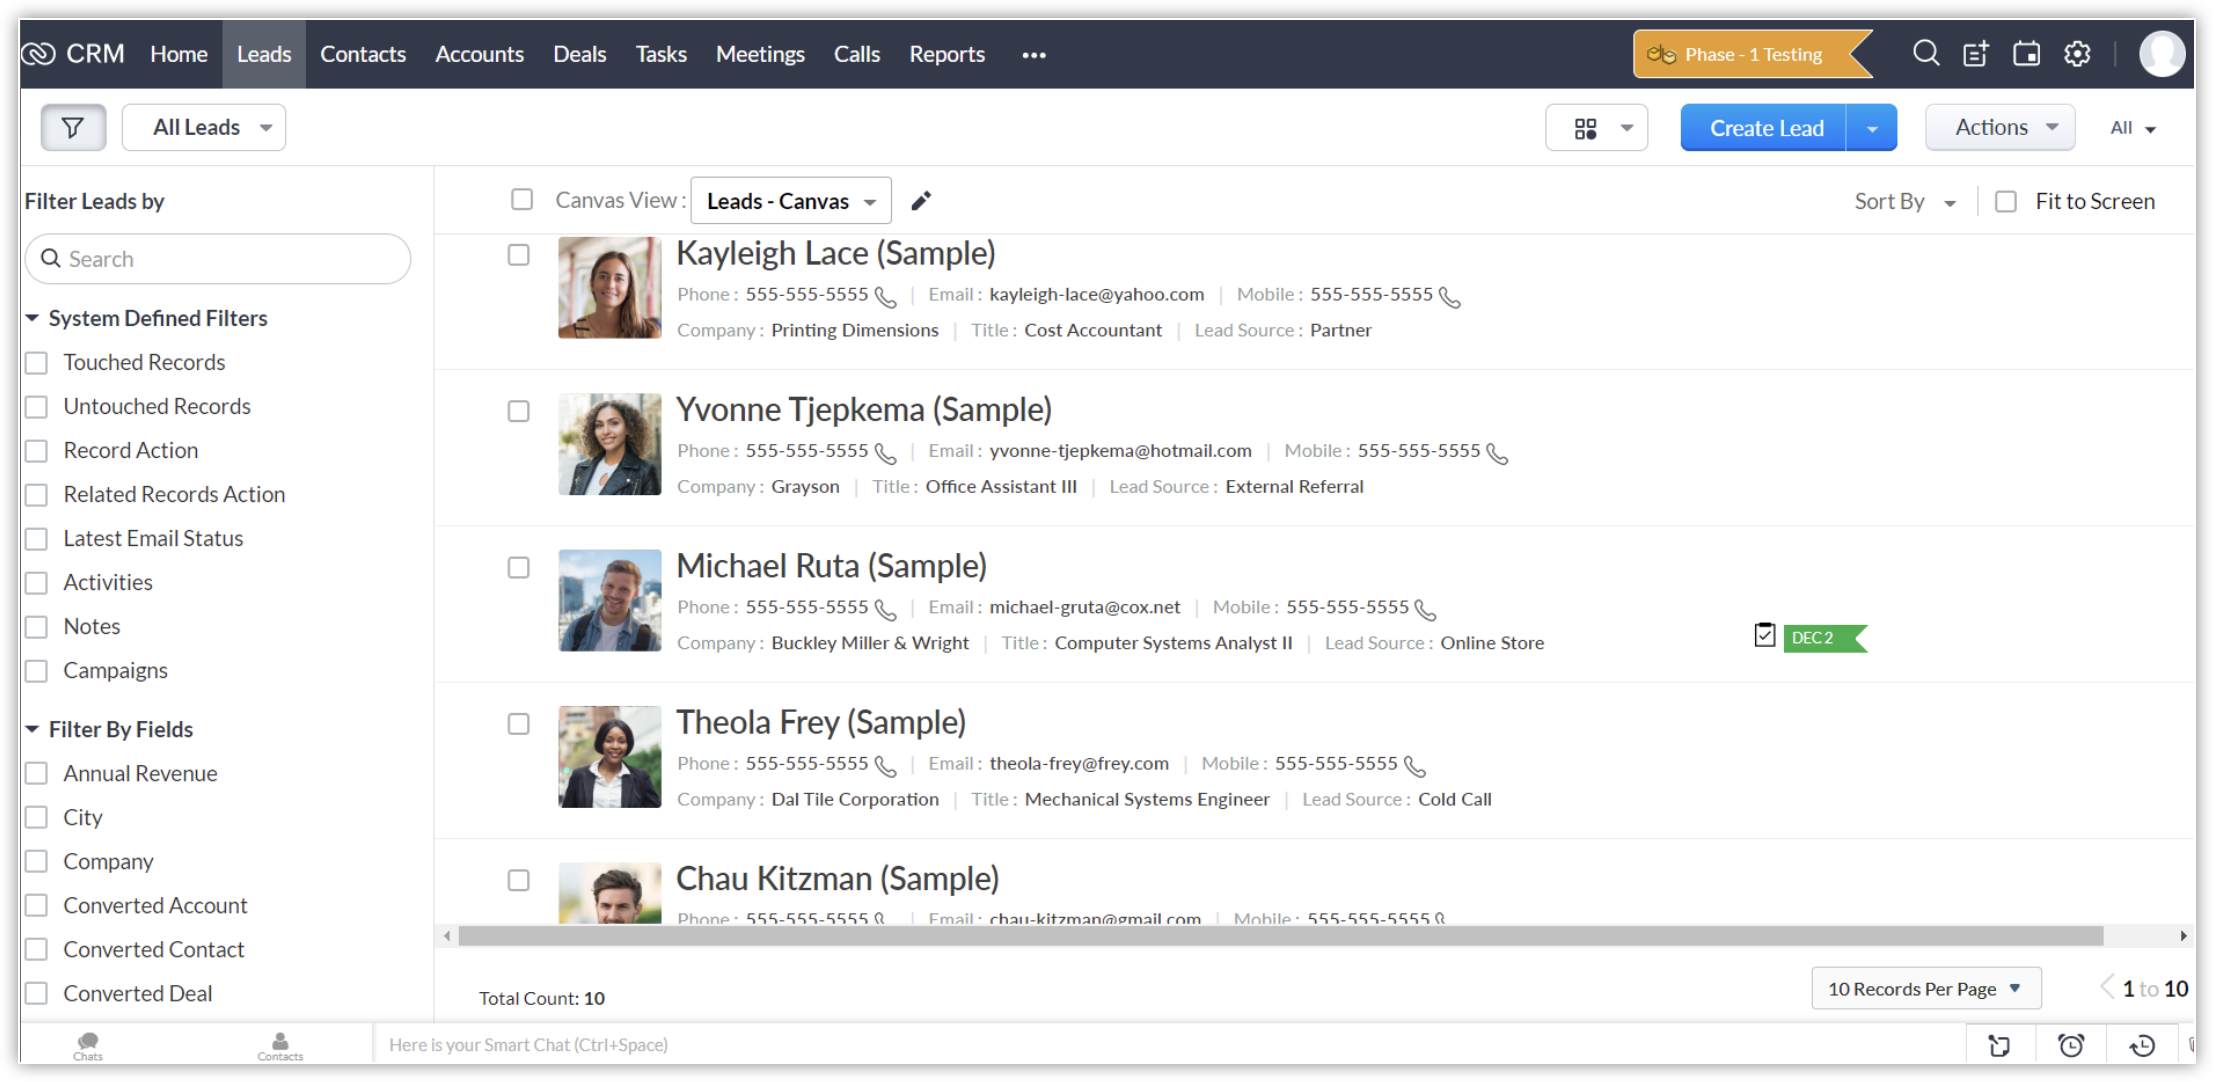This screenshot has width=2214, height=1082.
Task: Click the pencil icon to edit canvas view
Action: (921, 201)
